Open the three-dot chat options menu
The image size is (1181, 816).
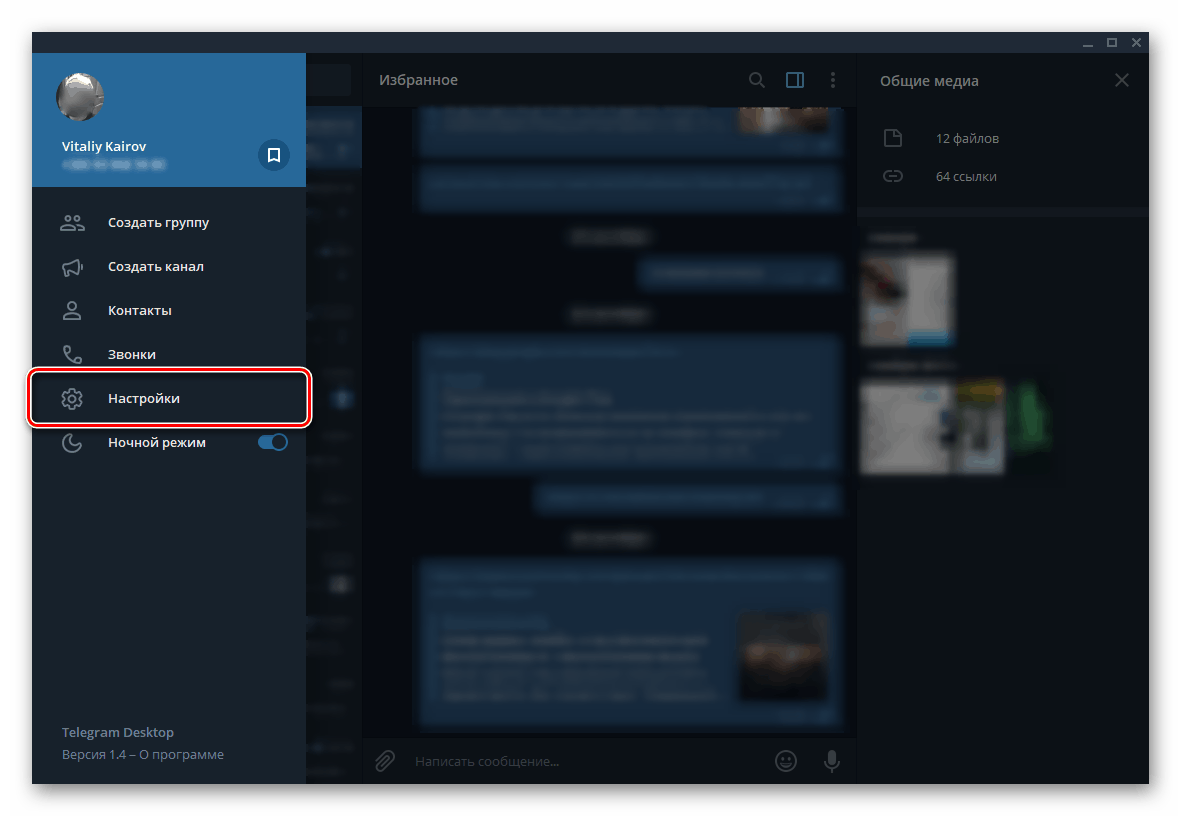click(x=833, y=80)
